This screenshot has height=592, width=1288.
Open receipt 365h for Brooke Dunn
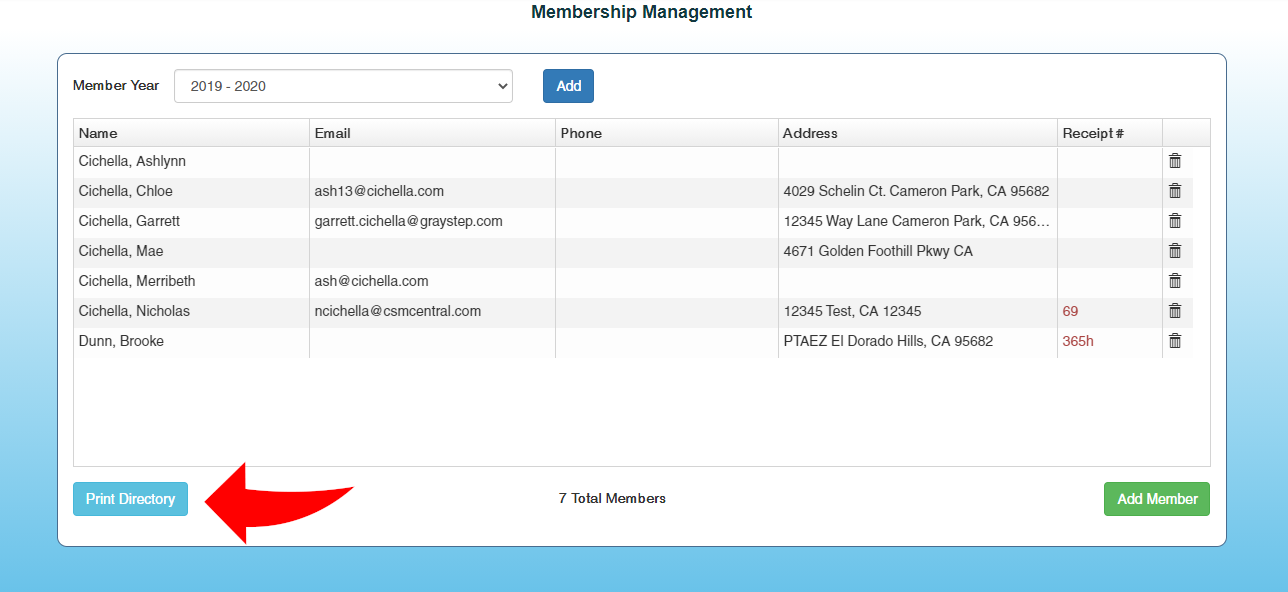[1077, 341]
